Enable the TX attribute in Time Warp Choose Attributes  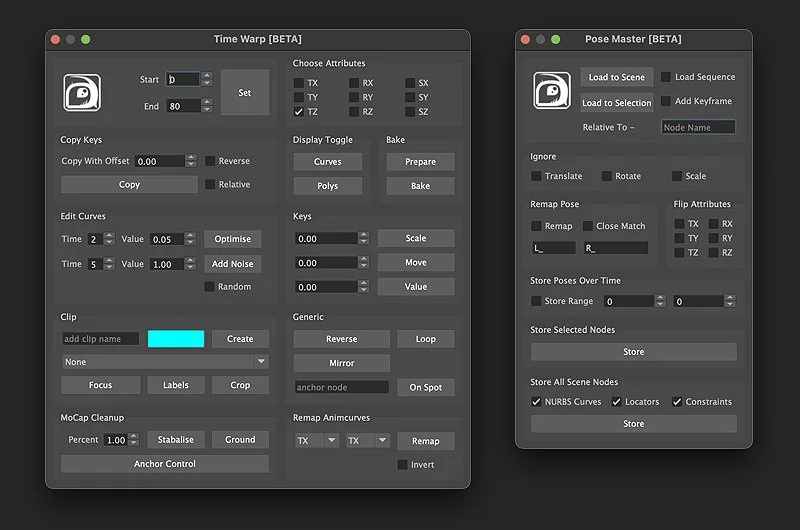[299, 83]
